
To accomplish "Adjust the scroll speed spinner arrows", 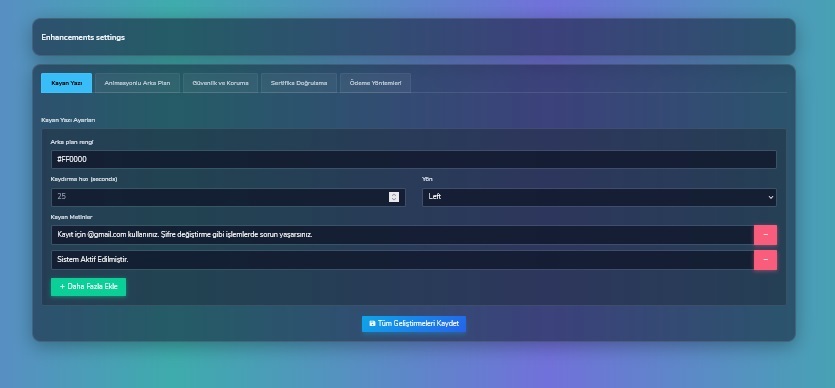I will 394,197.
